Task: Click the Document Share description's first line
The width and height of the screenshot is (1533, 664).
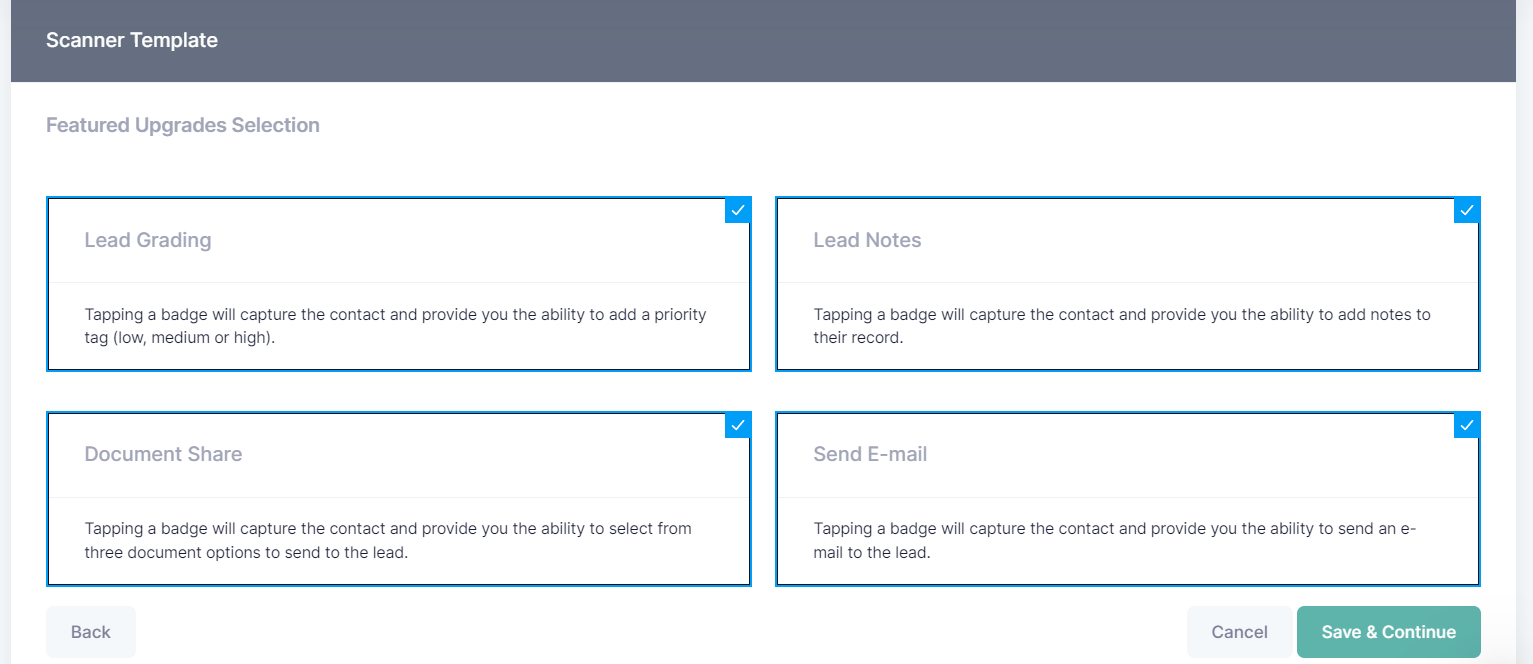Action: (x=388, y=528)
